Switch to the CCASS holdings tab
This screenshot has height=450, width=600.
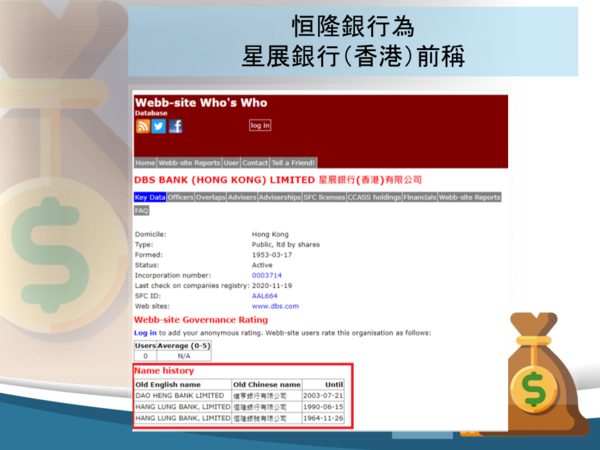pyautogui.click(x=374, y=197)
